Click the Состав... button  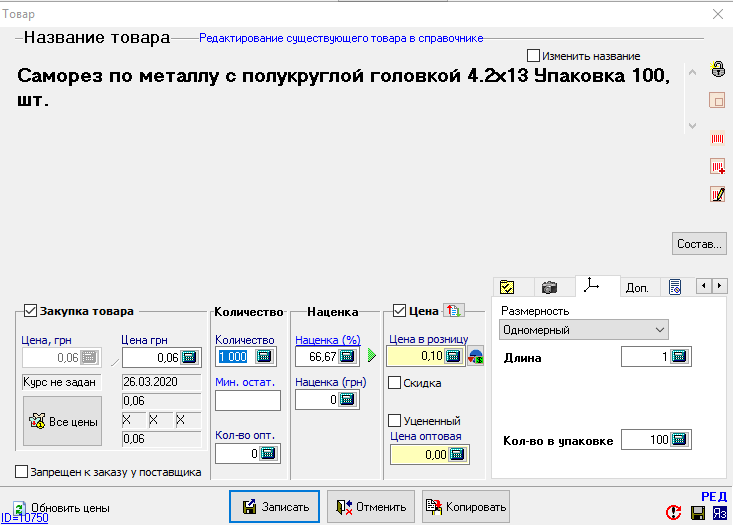pos(698,243)
